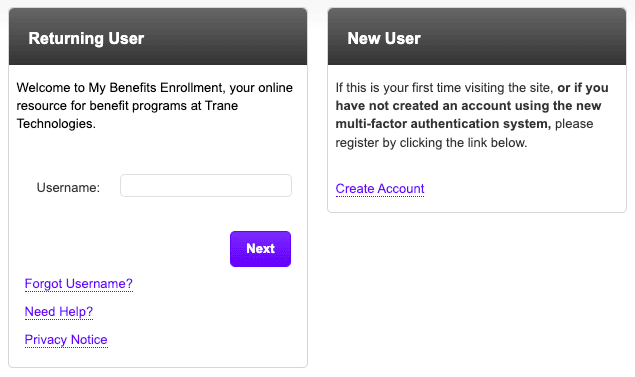Click the Returning User panel header
Screen dimensions: 635x377
158,37
